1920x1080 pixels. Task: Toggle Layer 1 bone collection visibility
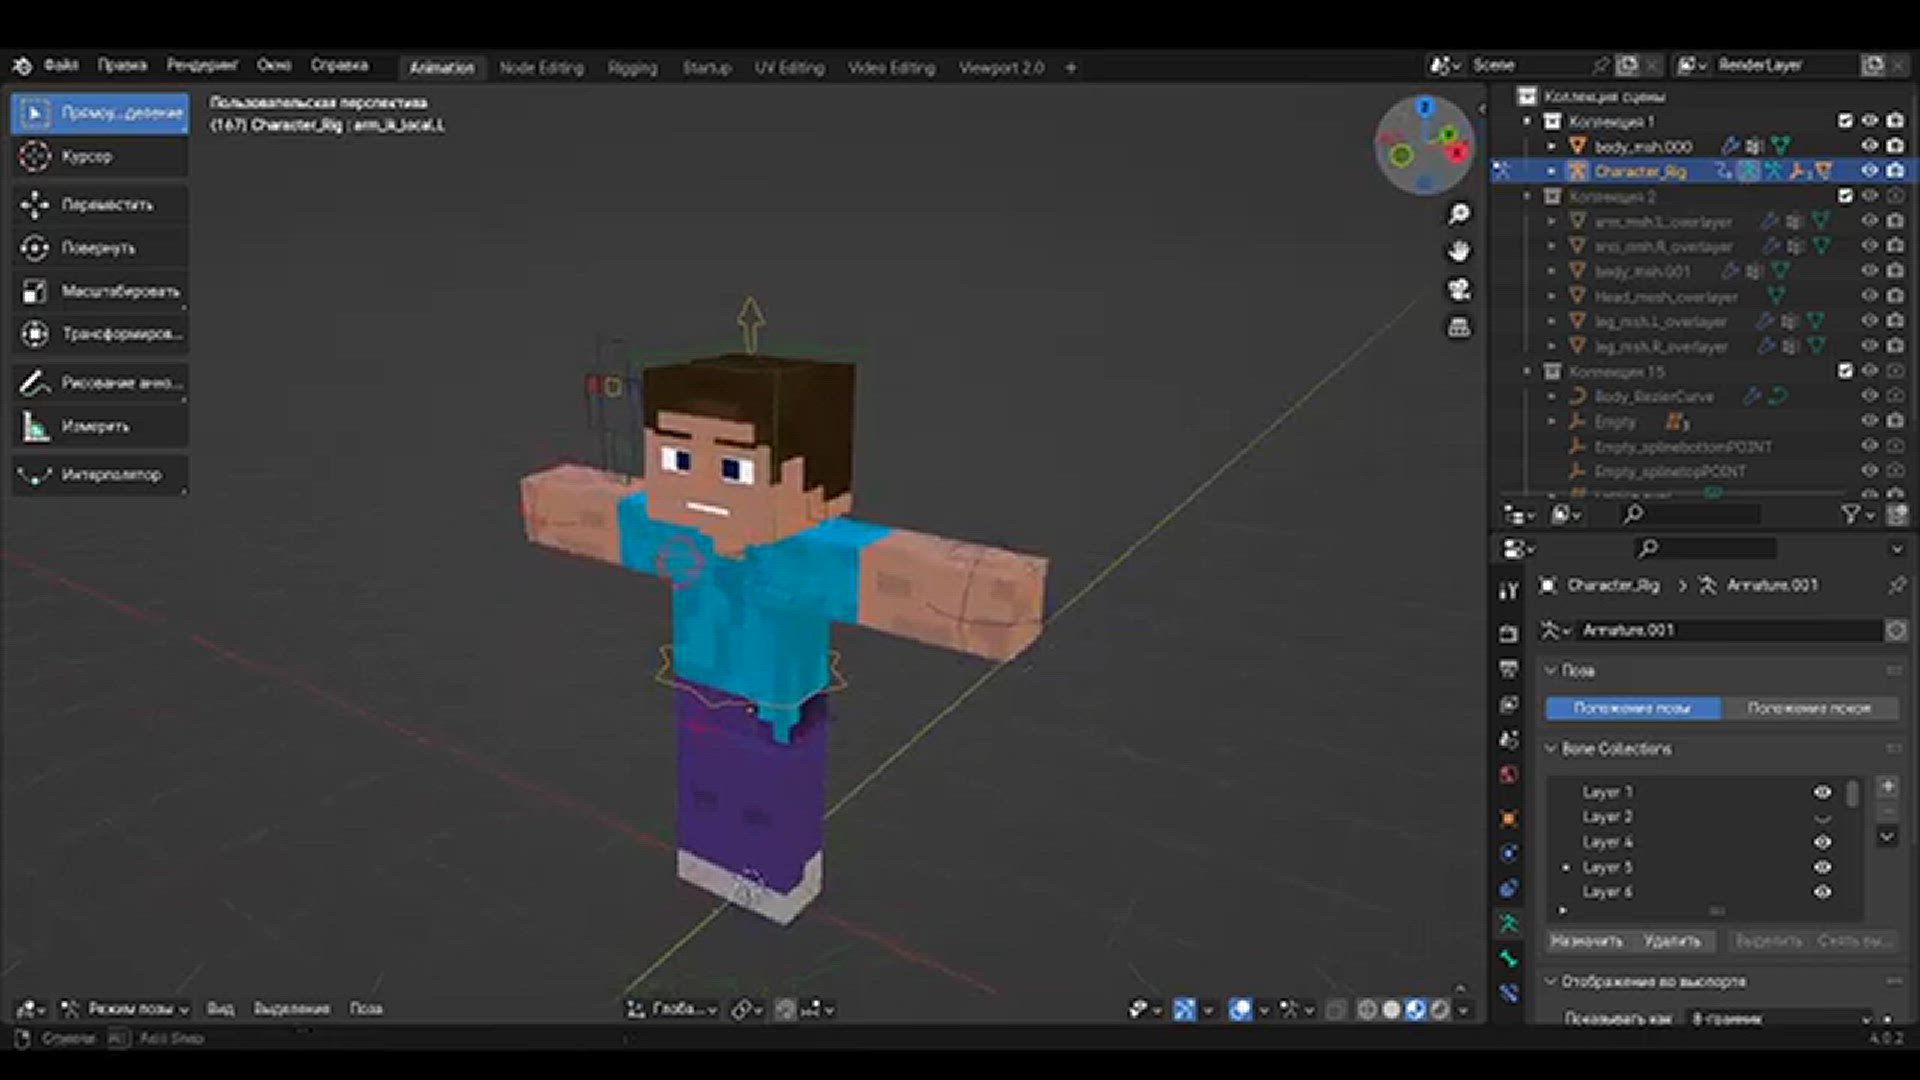1822,792
